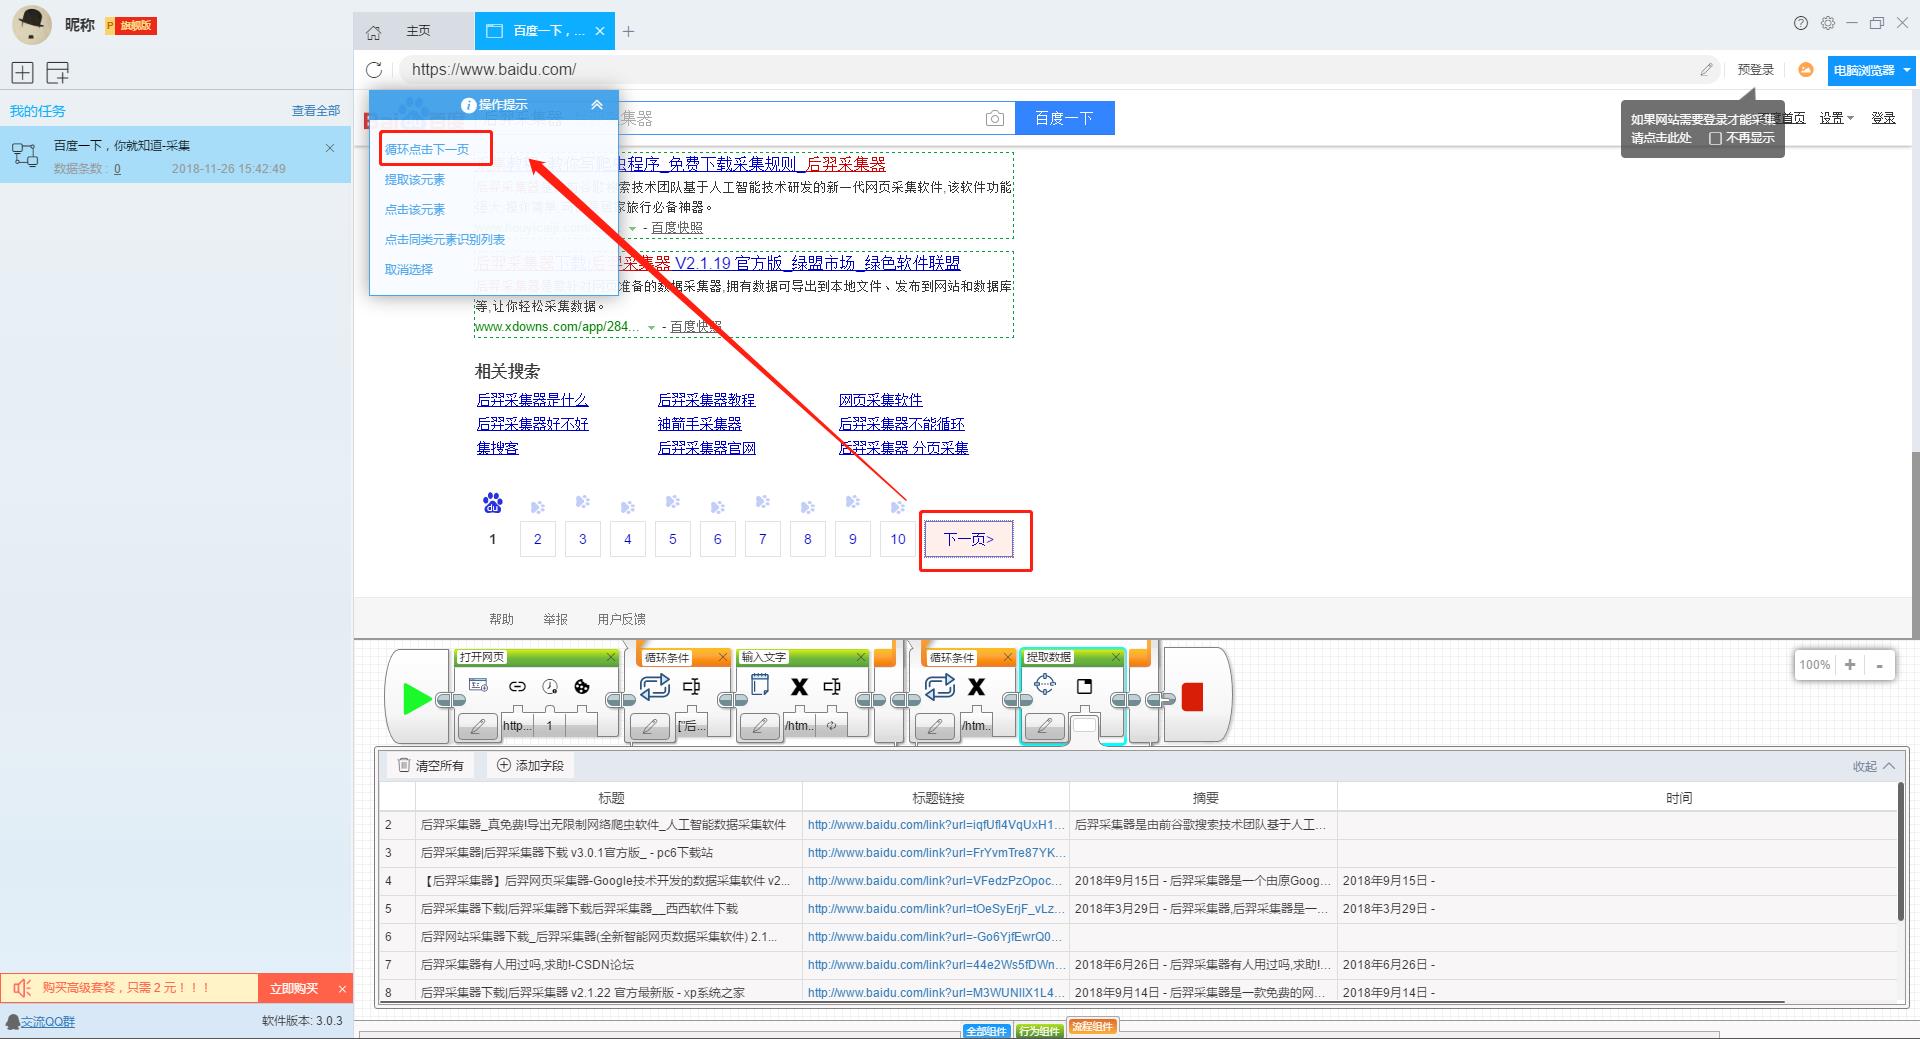The height and width of the screenshot is (1039, 1920).
Task: Reload the page with the refresh icon
Action: (374, 69)
